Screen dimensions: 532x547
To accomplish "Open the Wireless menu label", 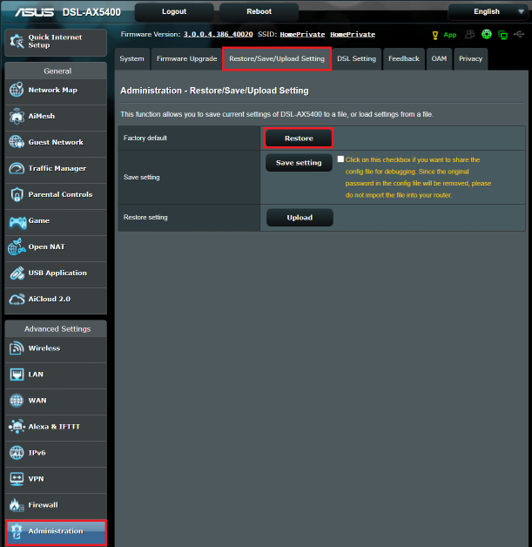I will point(44,348).
